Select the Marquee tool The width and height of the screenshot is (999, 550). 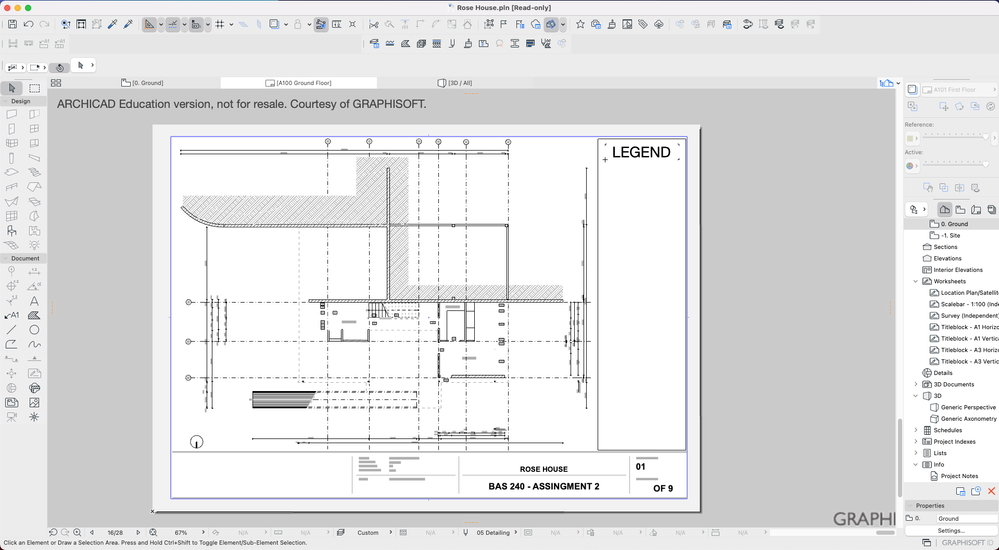35,88
